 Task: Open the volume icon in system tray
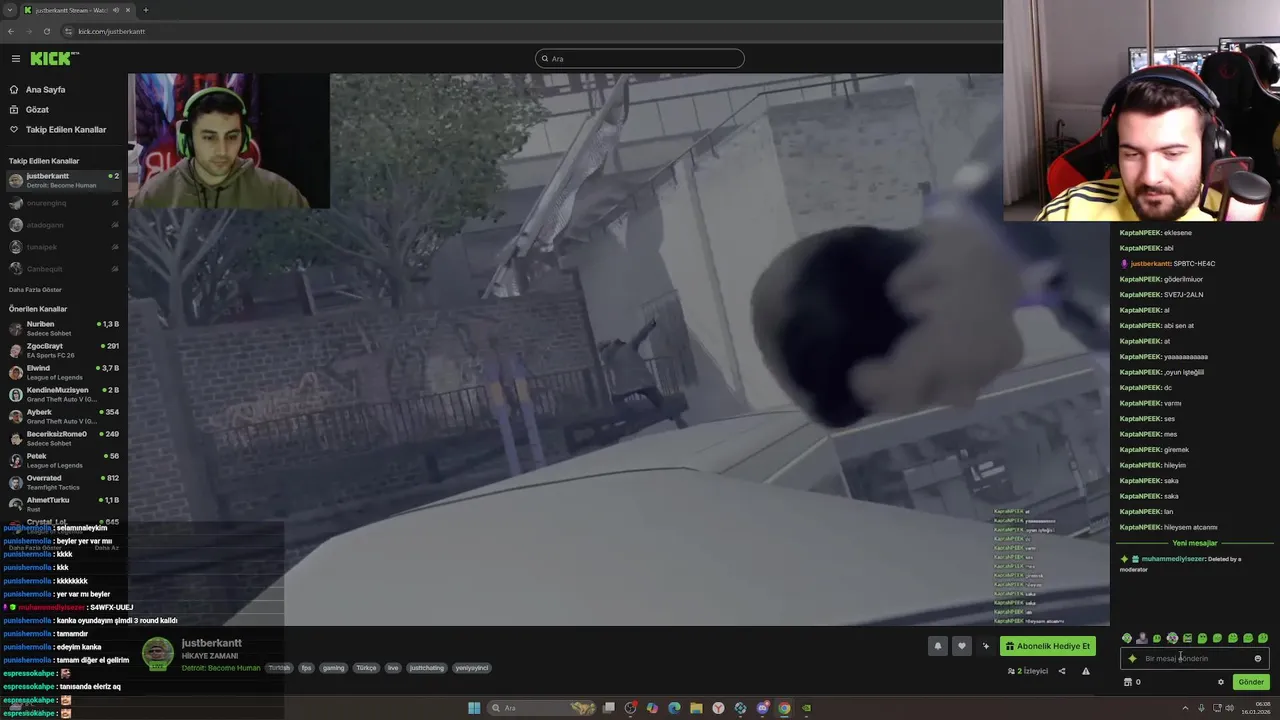(x=1229, y=708)
